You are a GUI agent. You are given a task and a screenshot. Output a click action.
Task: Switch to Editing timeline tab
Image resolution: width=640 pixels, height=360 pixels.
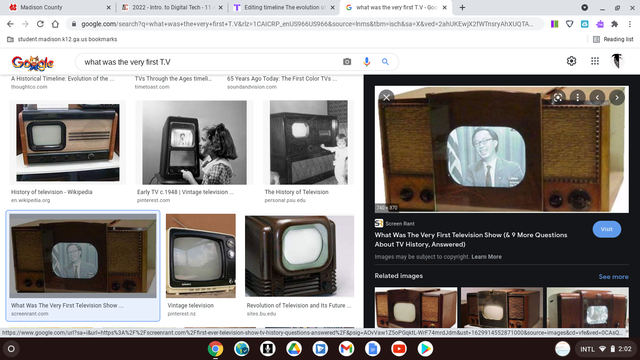[284, 7]
